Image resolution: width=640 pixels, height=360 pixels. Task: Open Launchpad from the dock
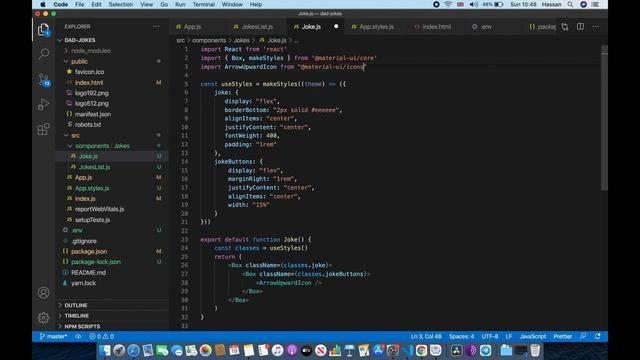[119, 350]
